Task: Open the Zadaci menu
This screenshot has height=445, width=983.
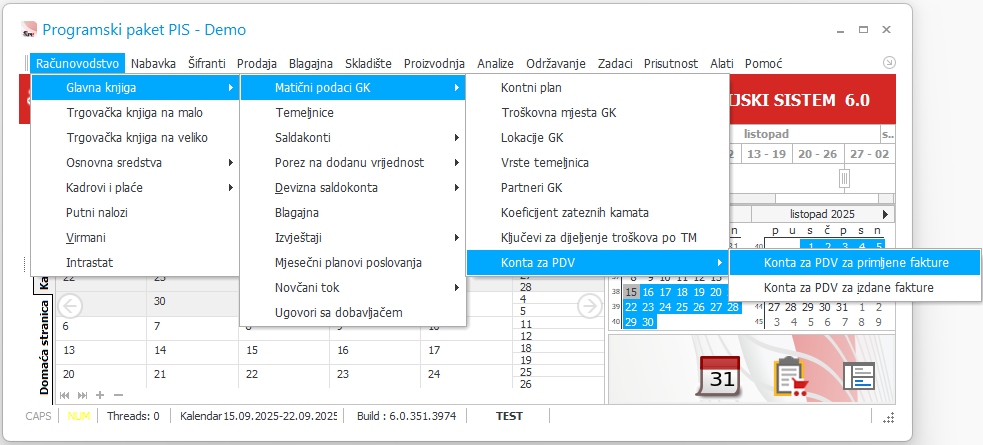Action: click(x=615, y=63)
